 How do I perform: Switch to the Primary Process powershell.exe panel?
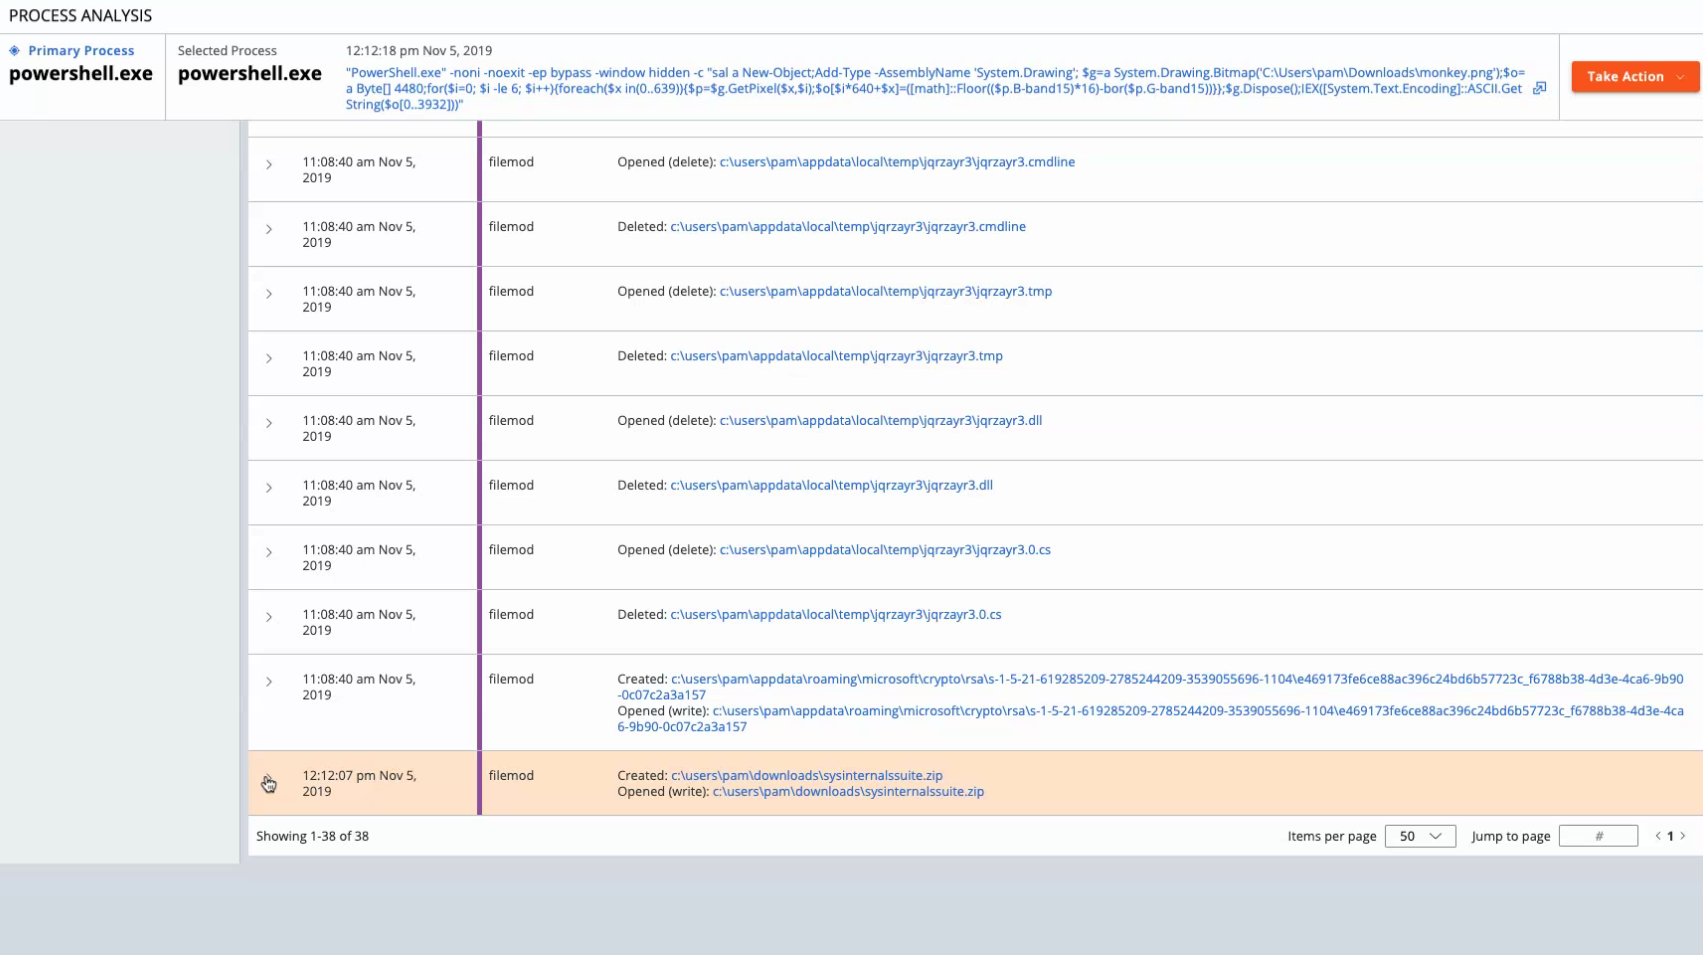click(x=82, y=73)
